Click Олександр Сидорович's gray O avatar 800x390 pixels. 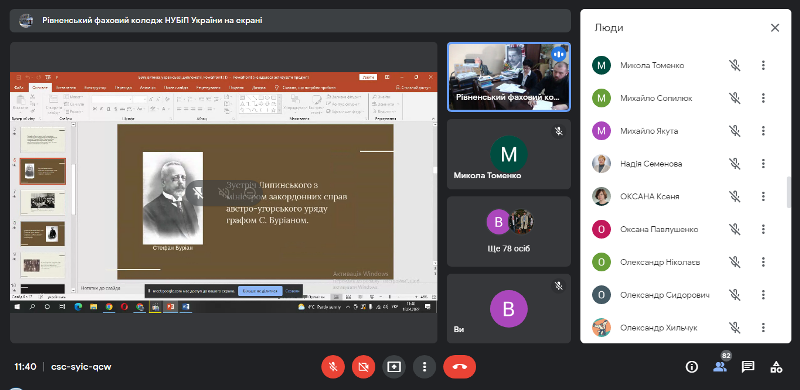tap(602, 295)
